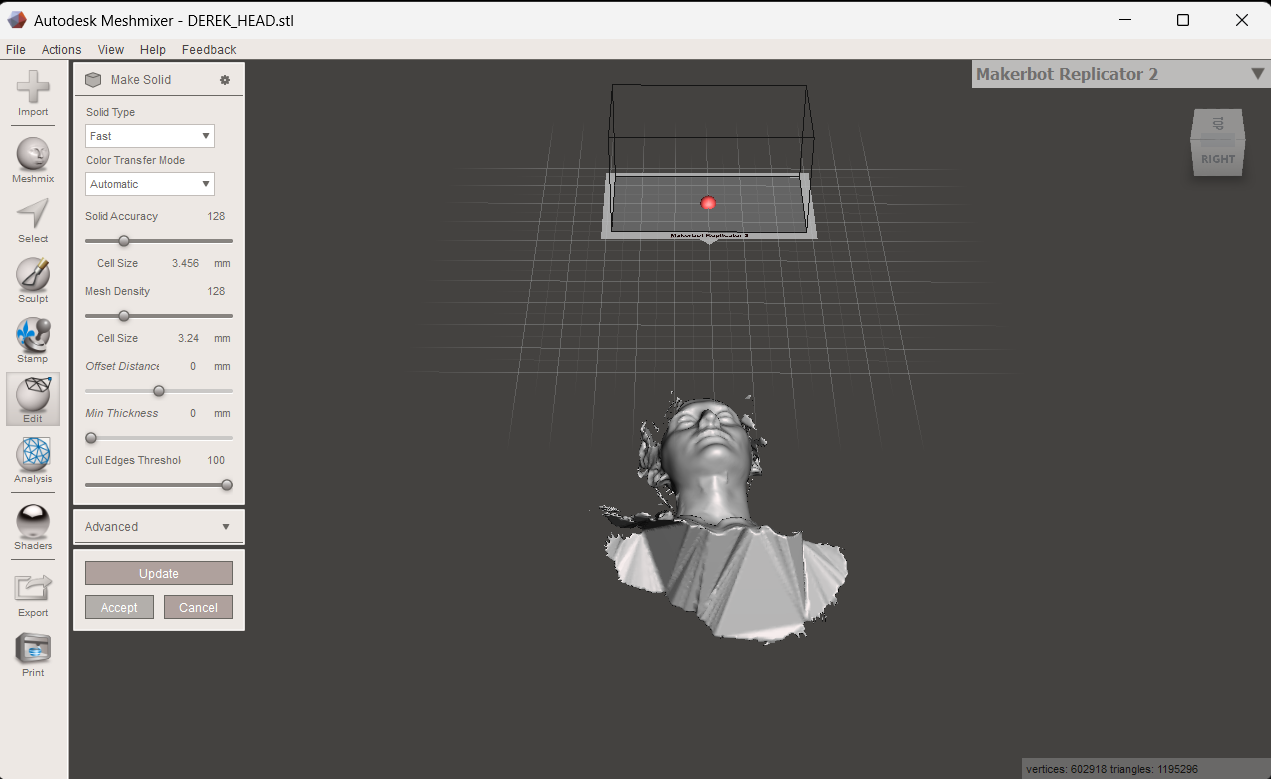Click the Update button
The height and width of the screenshot is (779, 1271).
pos(159,573)
